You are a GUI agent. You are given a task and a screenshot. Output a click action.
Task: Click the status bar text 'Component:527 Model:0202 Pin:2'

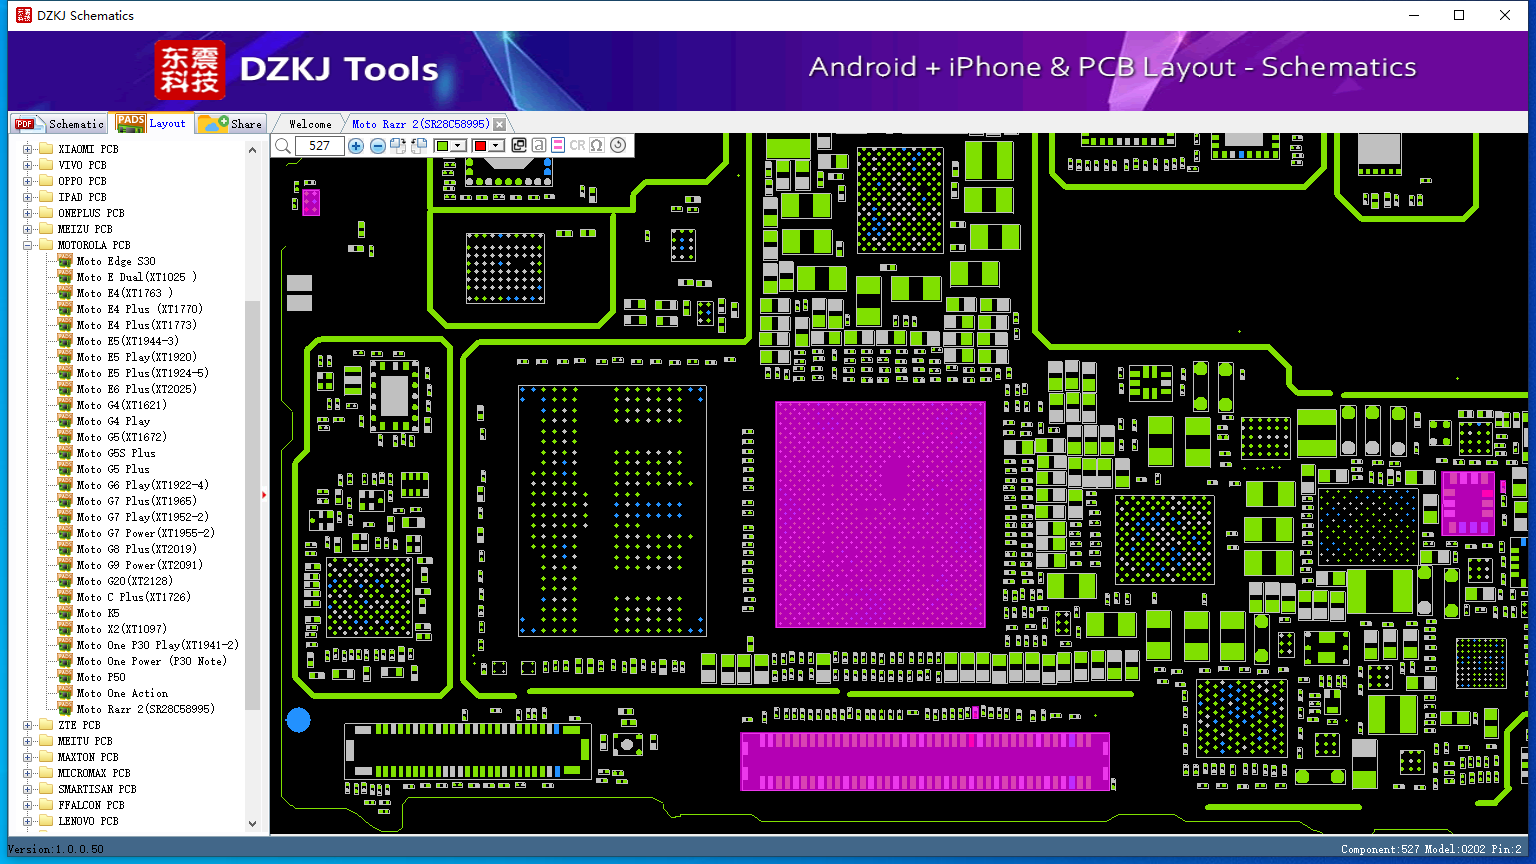1431,849
